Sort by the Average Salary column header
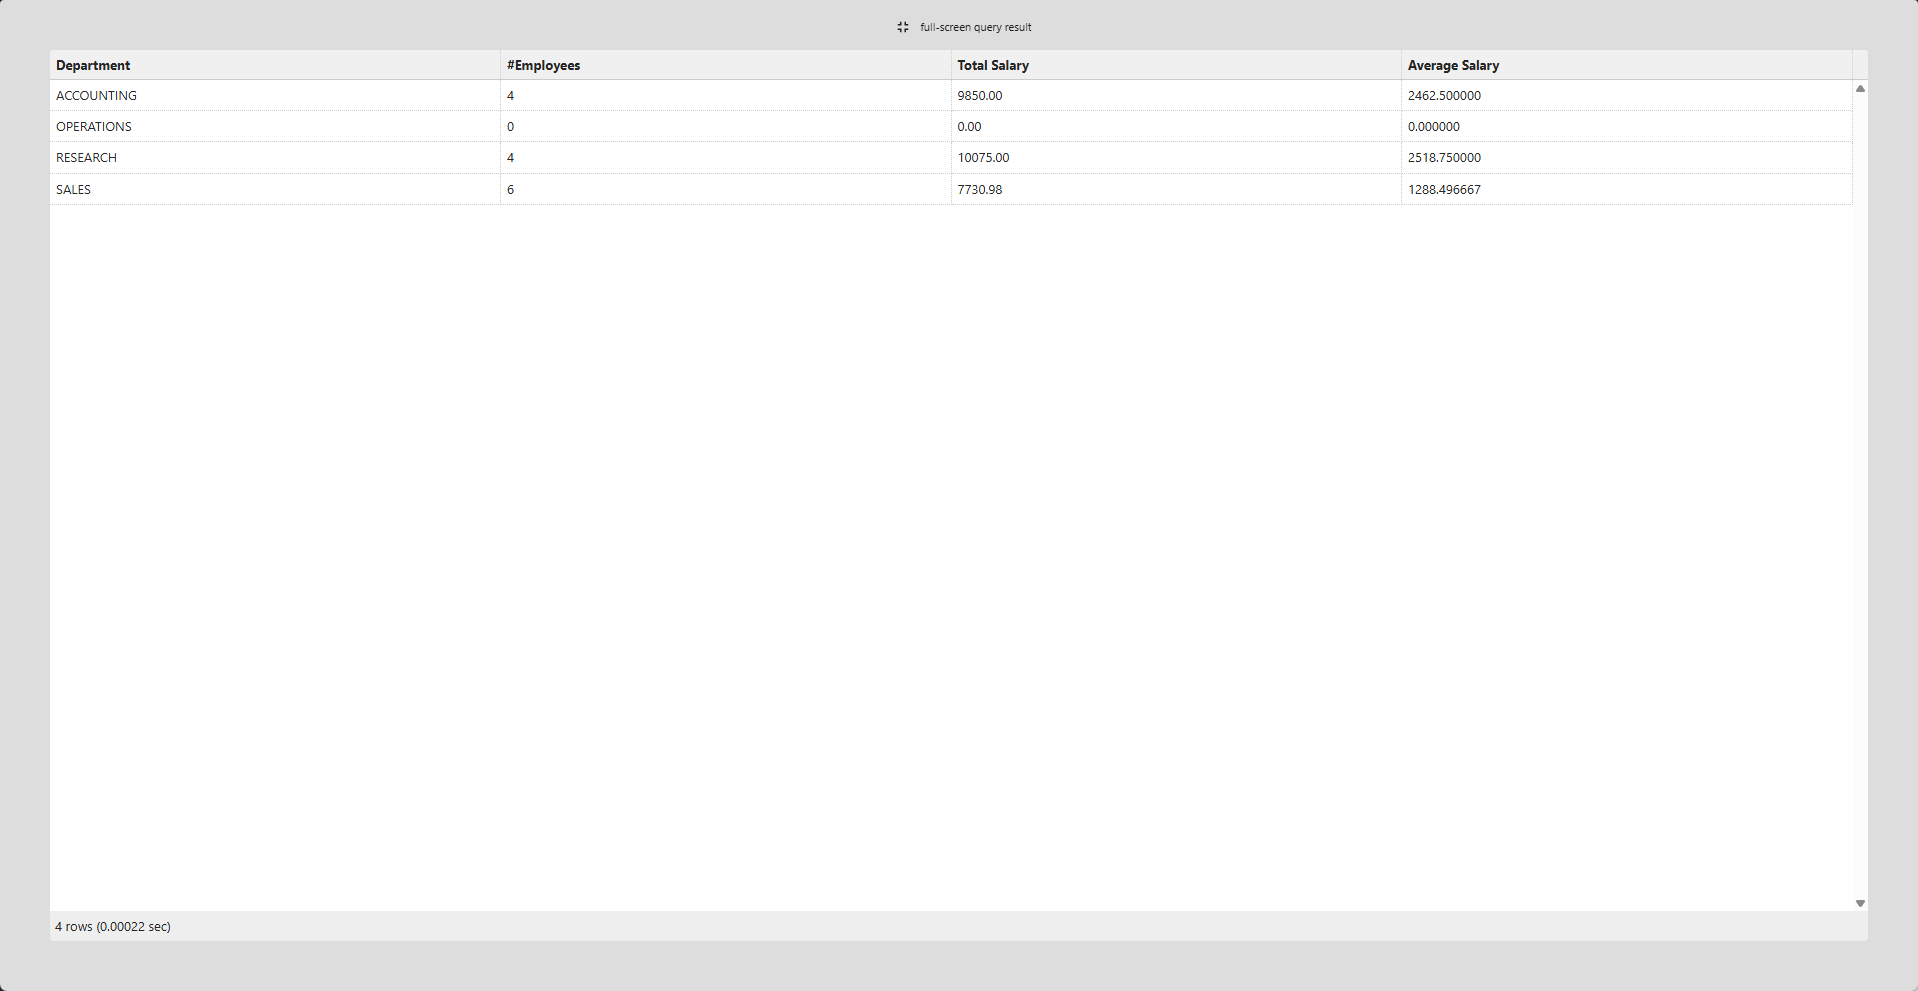 click(x=1453, y=65)
